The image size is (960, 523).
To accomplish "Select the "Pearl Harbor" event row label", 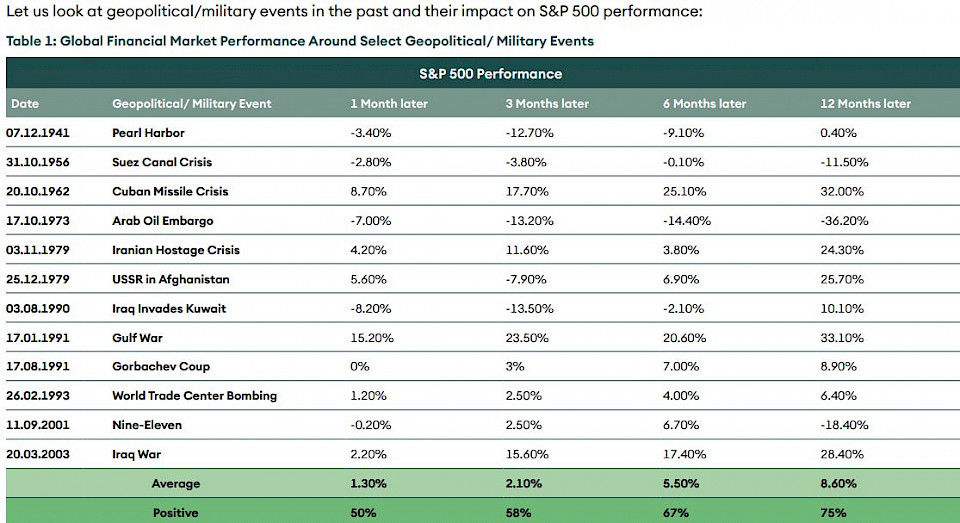I will point(148,133).
